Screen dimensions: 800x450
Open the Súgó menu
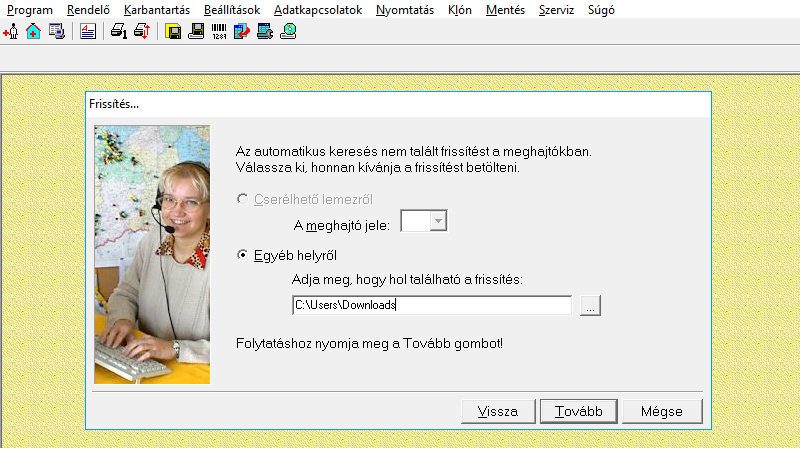tap(601, 10)
